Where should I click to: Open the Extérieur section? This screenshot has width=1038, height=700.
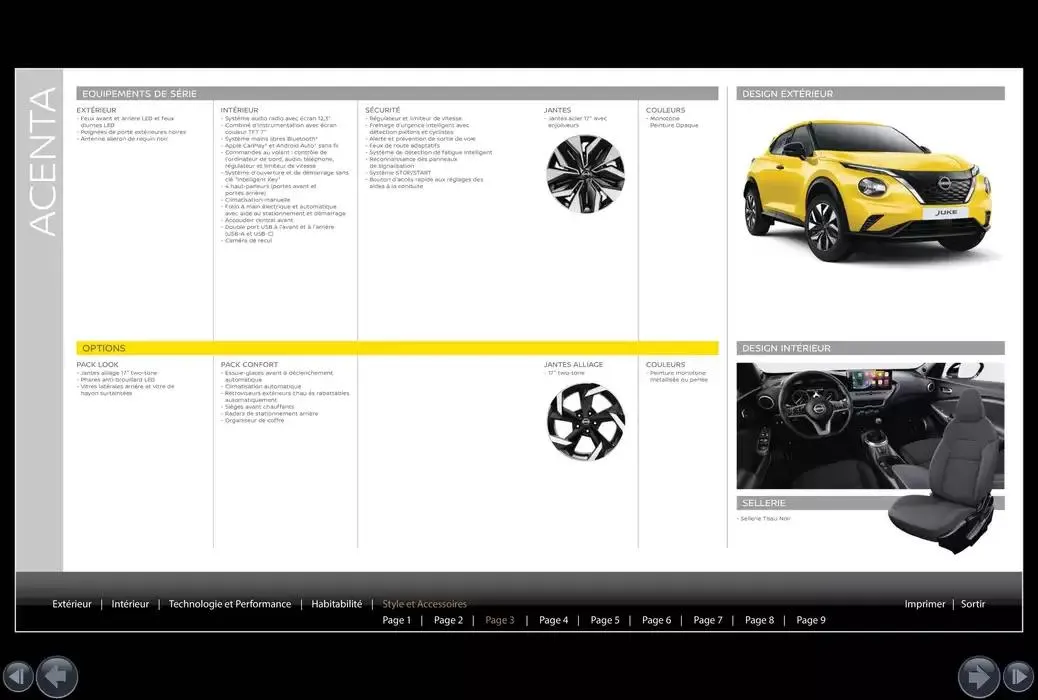tap(72, 604)
